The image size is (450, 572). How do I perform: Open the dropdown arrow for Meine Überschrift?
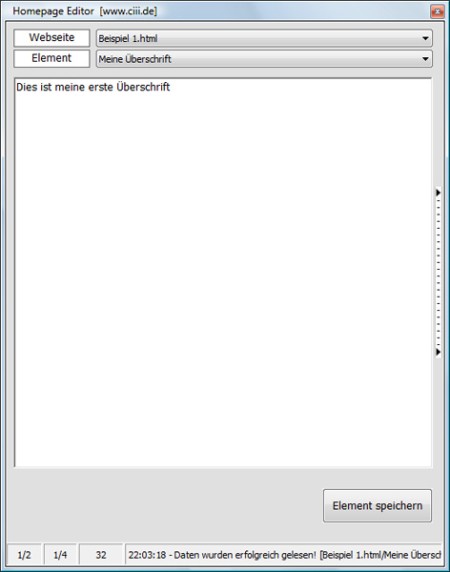point(425,59)
